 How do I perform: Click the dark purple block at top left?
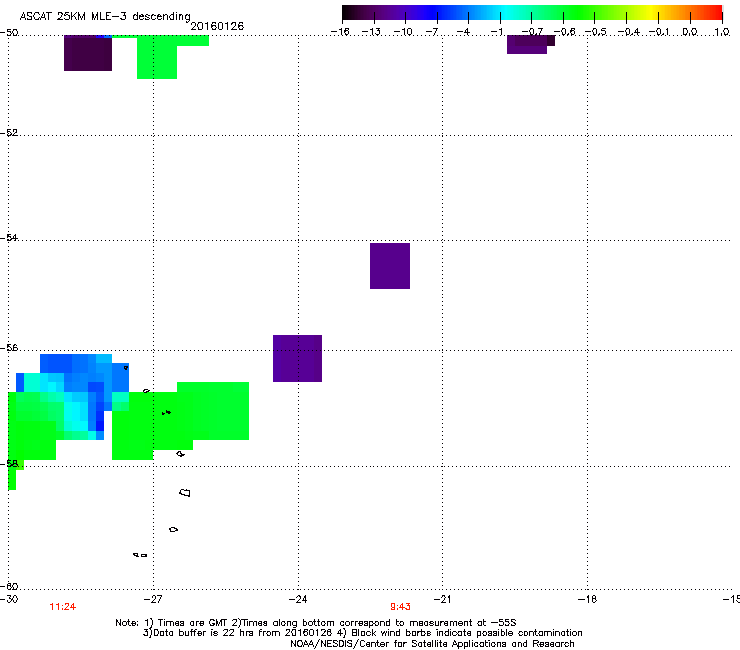88,53
